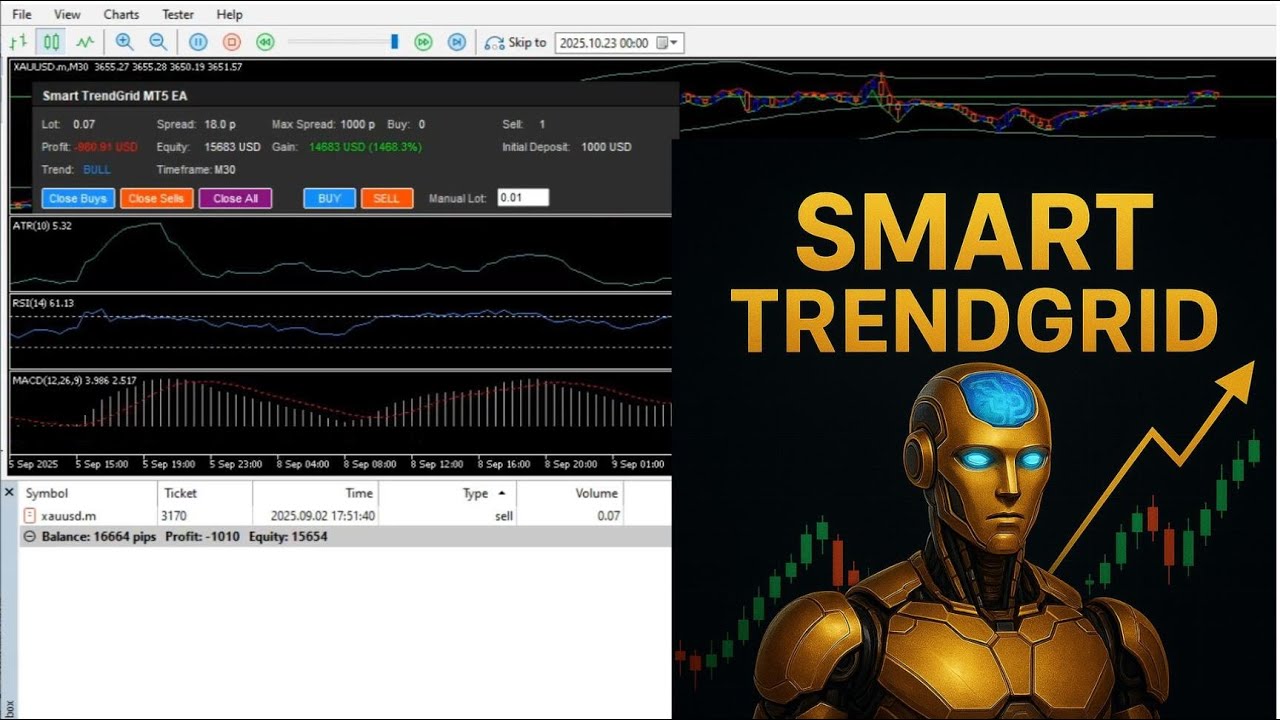Click the ATR(10) indicator label
The height and width of the screenshot is (720, 1280).
[x=42, y=226]
